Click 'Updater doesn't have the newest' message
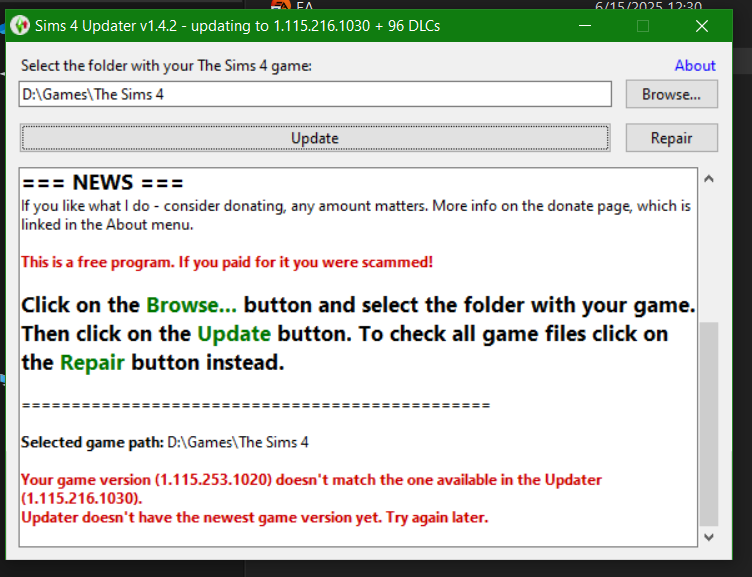Screen dimensions: 752x577 click(x=255, y=518)
